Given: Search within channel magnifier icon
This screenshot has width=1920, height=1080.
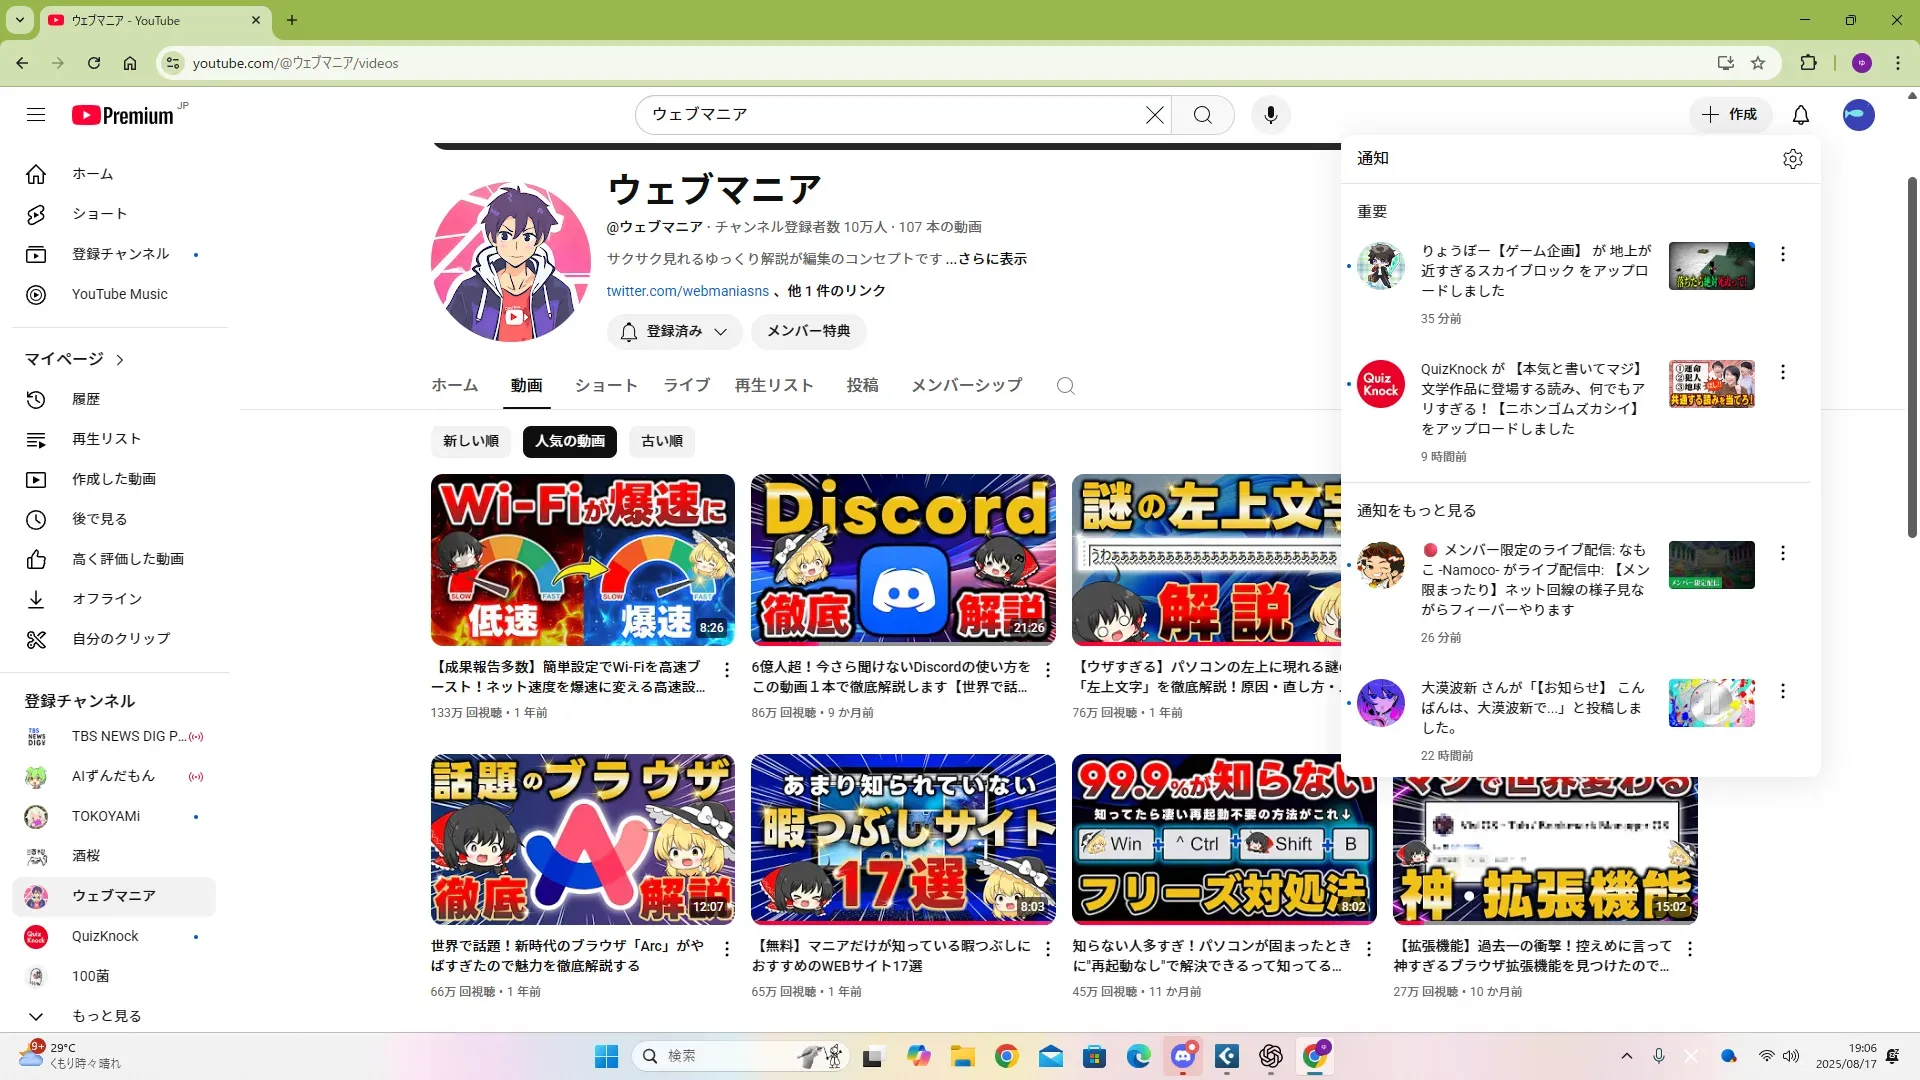Looking at the screenshot, I should [x=1065, y=386].
